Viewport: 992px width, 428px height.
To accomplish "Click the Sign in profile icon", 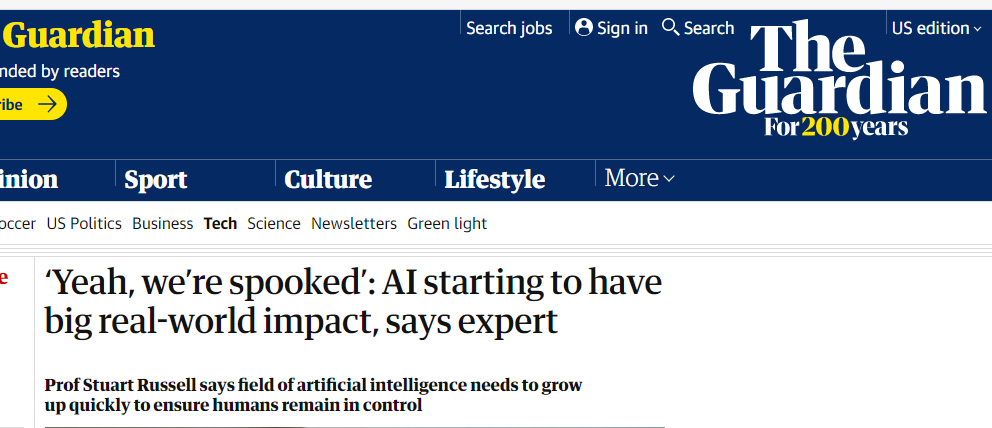I will [x=584, y=27].
